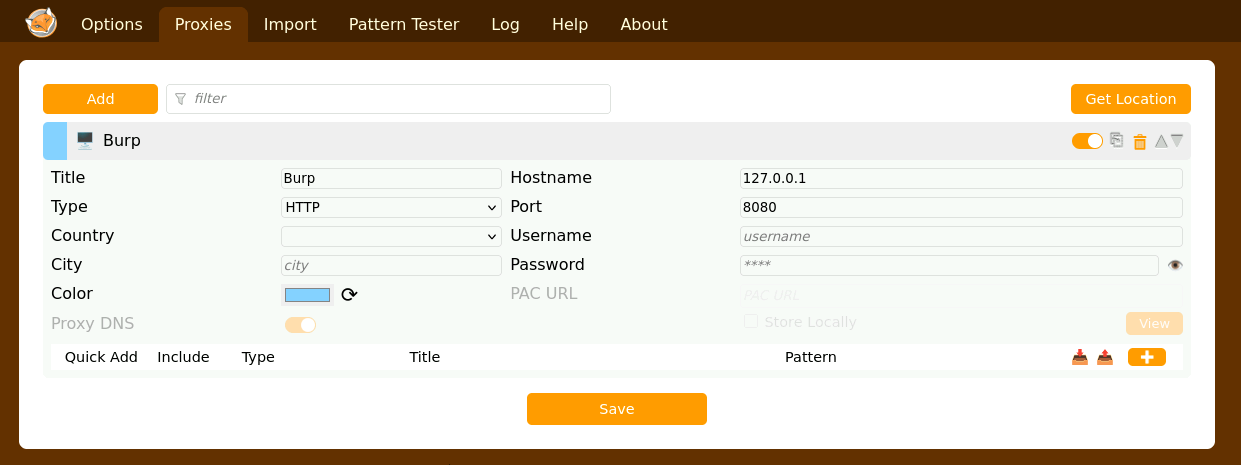Click the FoxyProxy fox logo

[41, 22]
